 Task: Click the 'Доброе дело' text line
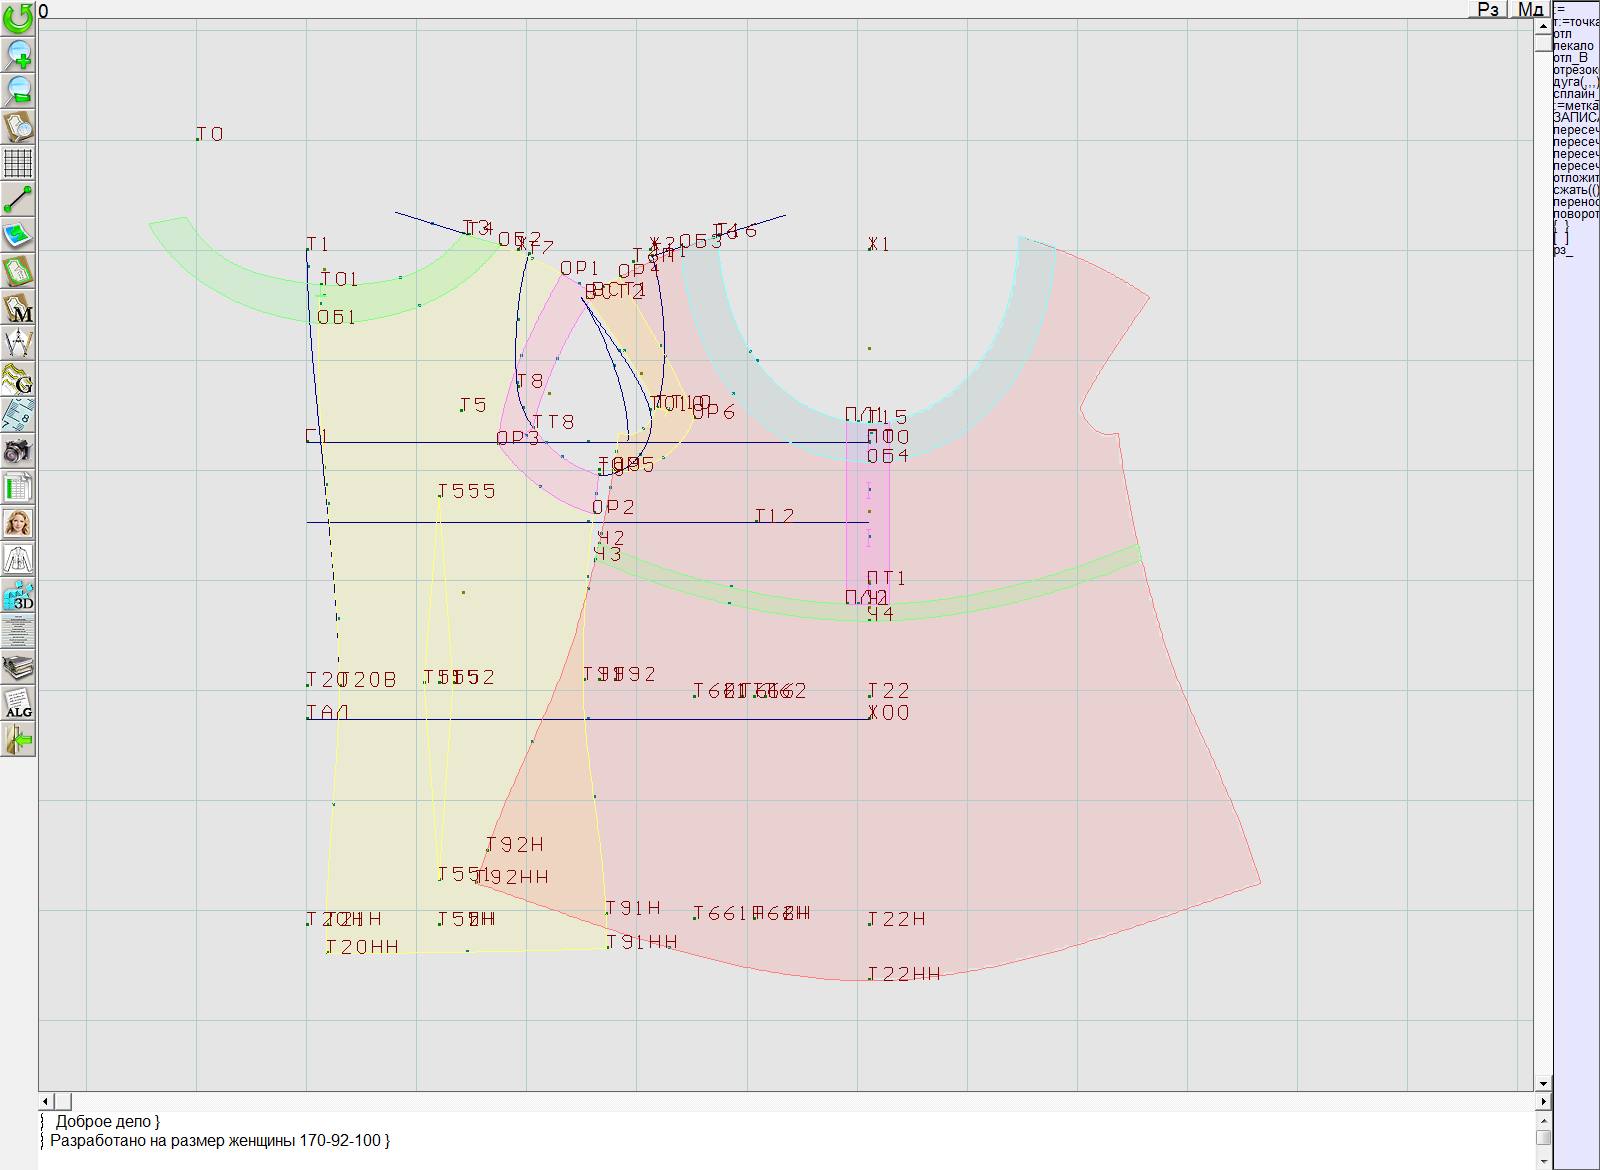click(107, 1122)
